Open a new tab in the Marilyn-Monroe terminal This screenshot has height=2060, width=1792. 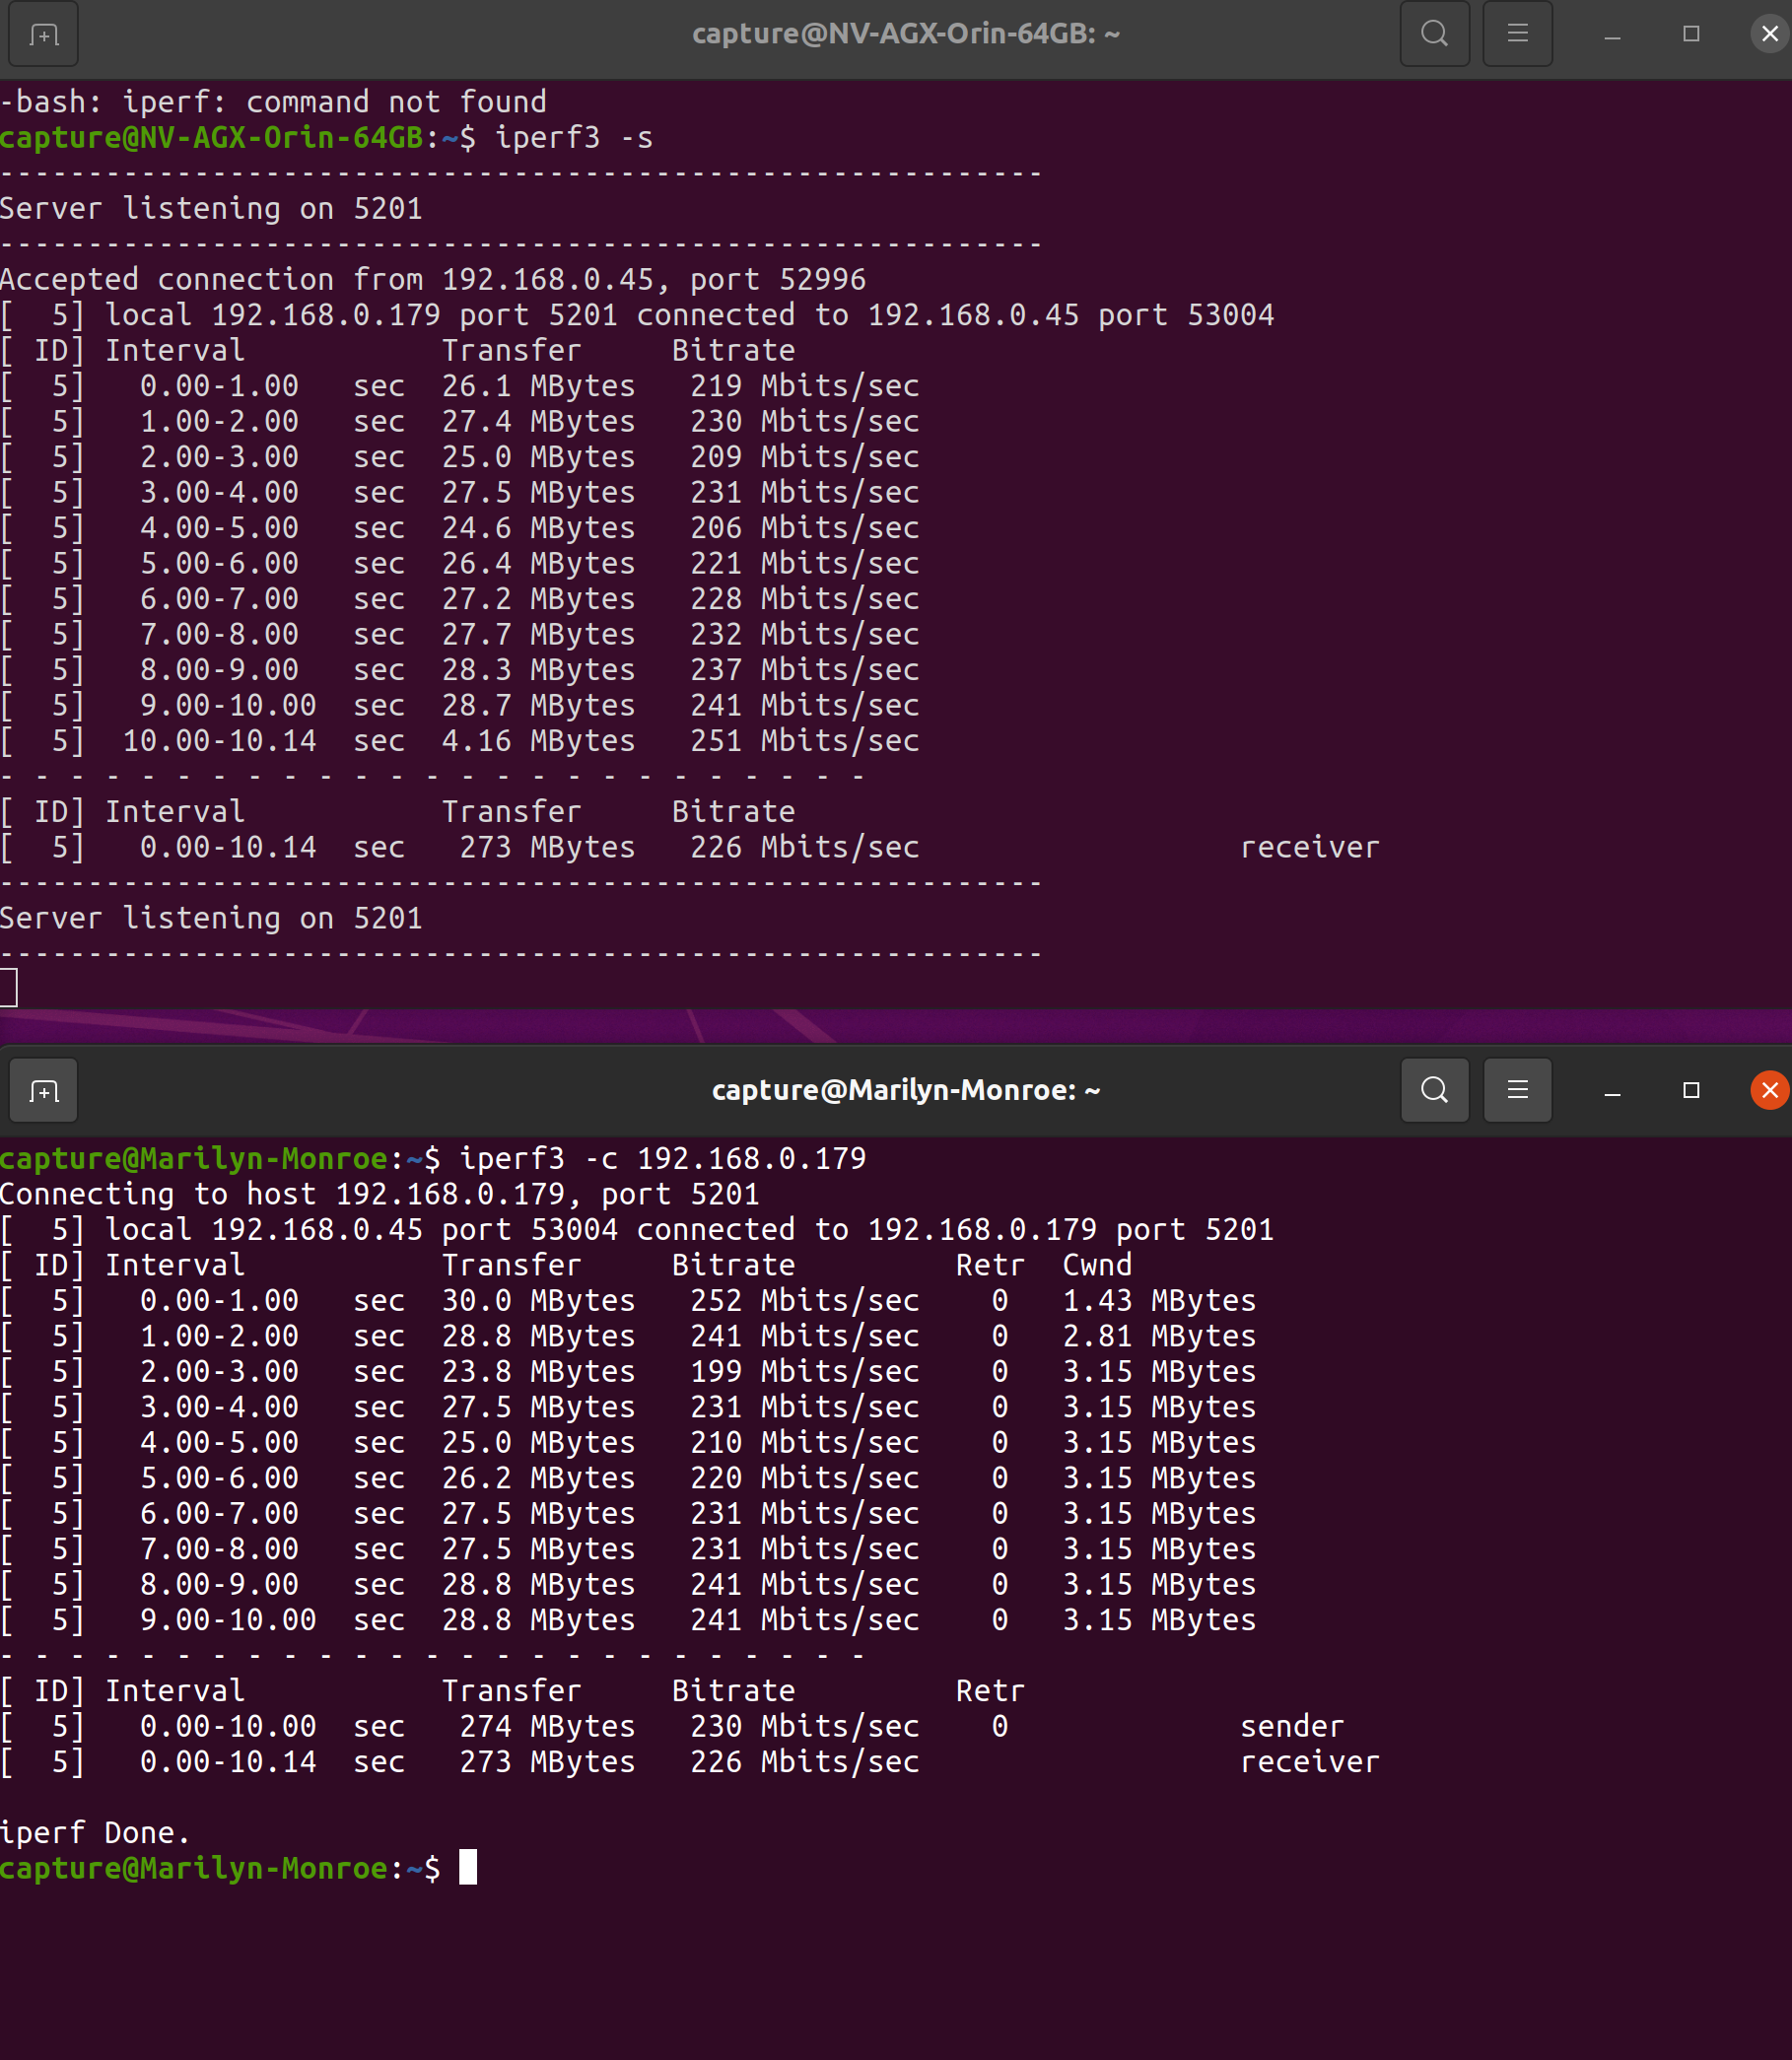coord(43,1090)
